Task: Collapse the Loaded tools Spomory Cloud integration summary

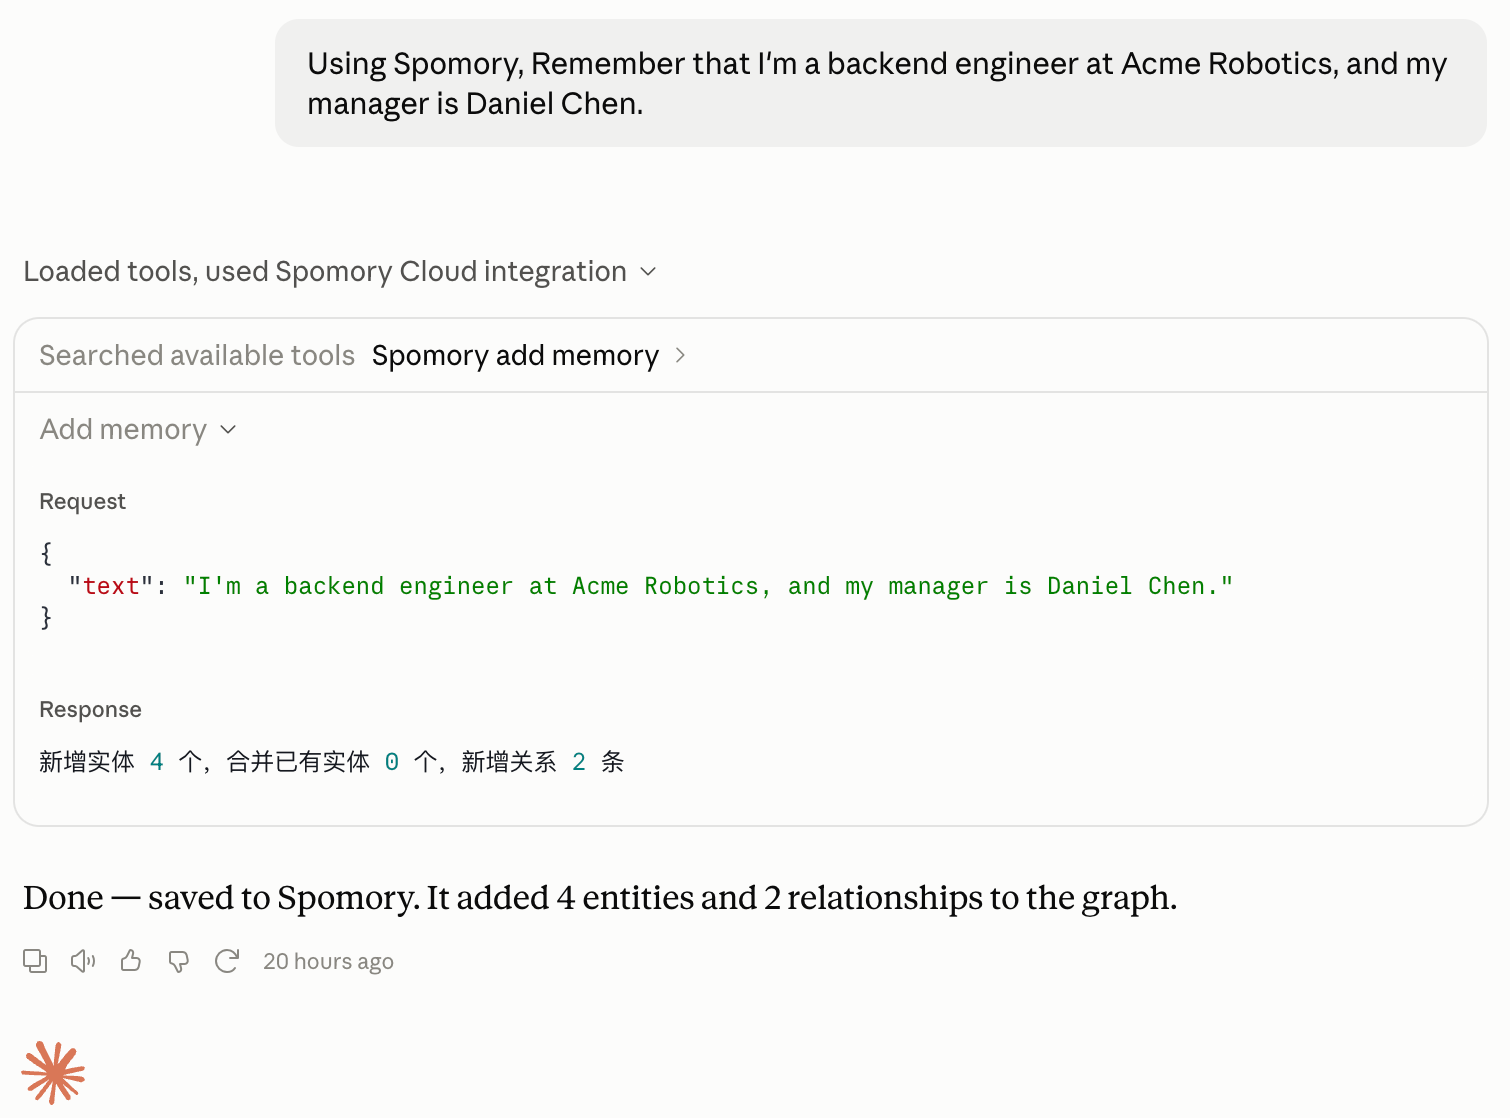Action: (340, 271)
